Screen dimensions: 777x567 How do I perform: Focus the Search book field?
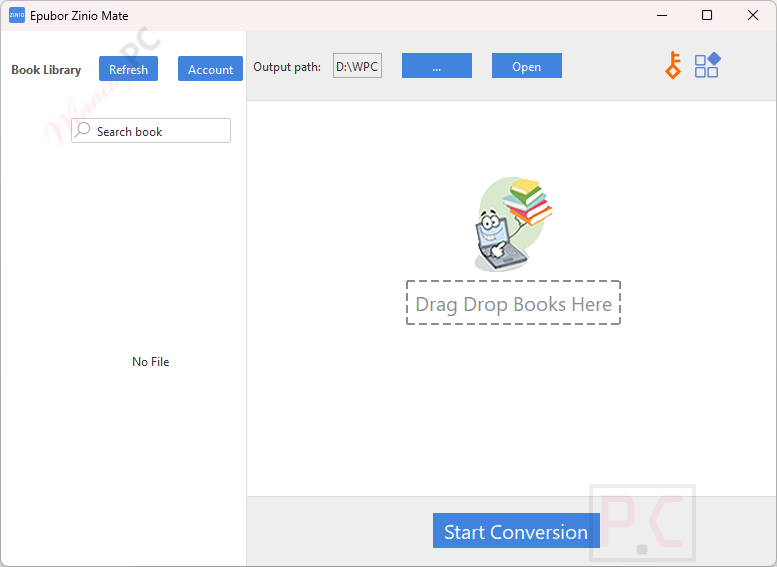tap(151, 130)
